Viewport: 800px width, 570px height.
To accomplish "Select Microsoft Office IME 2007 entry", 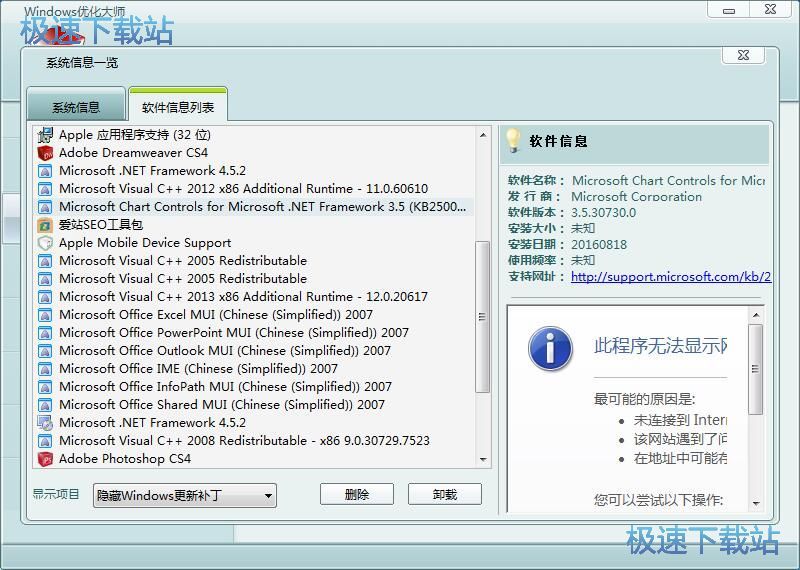I will pos(198,369).
